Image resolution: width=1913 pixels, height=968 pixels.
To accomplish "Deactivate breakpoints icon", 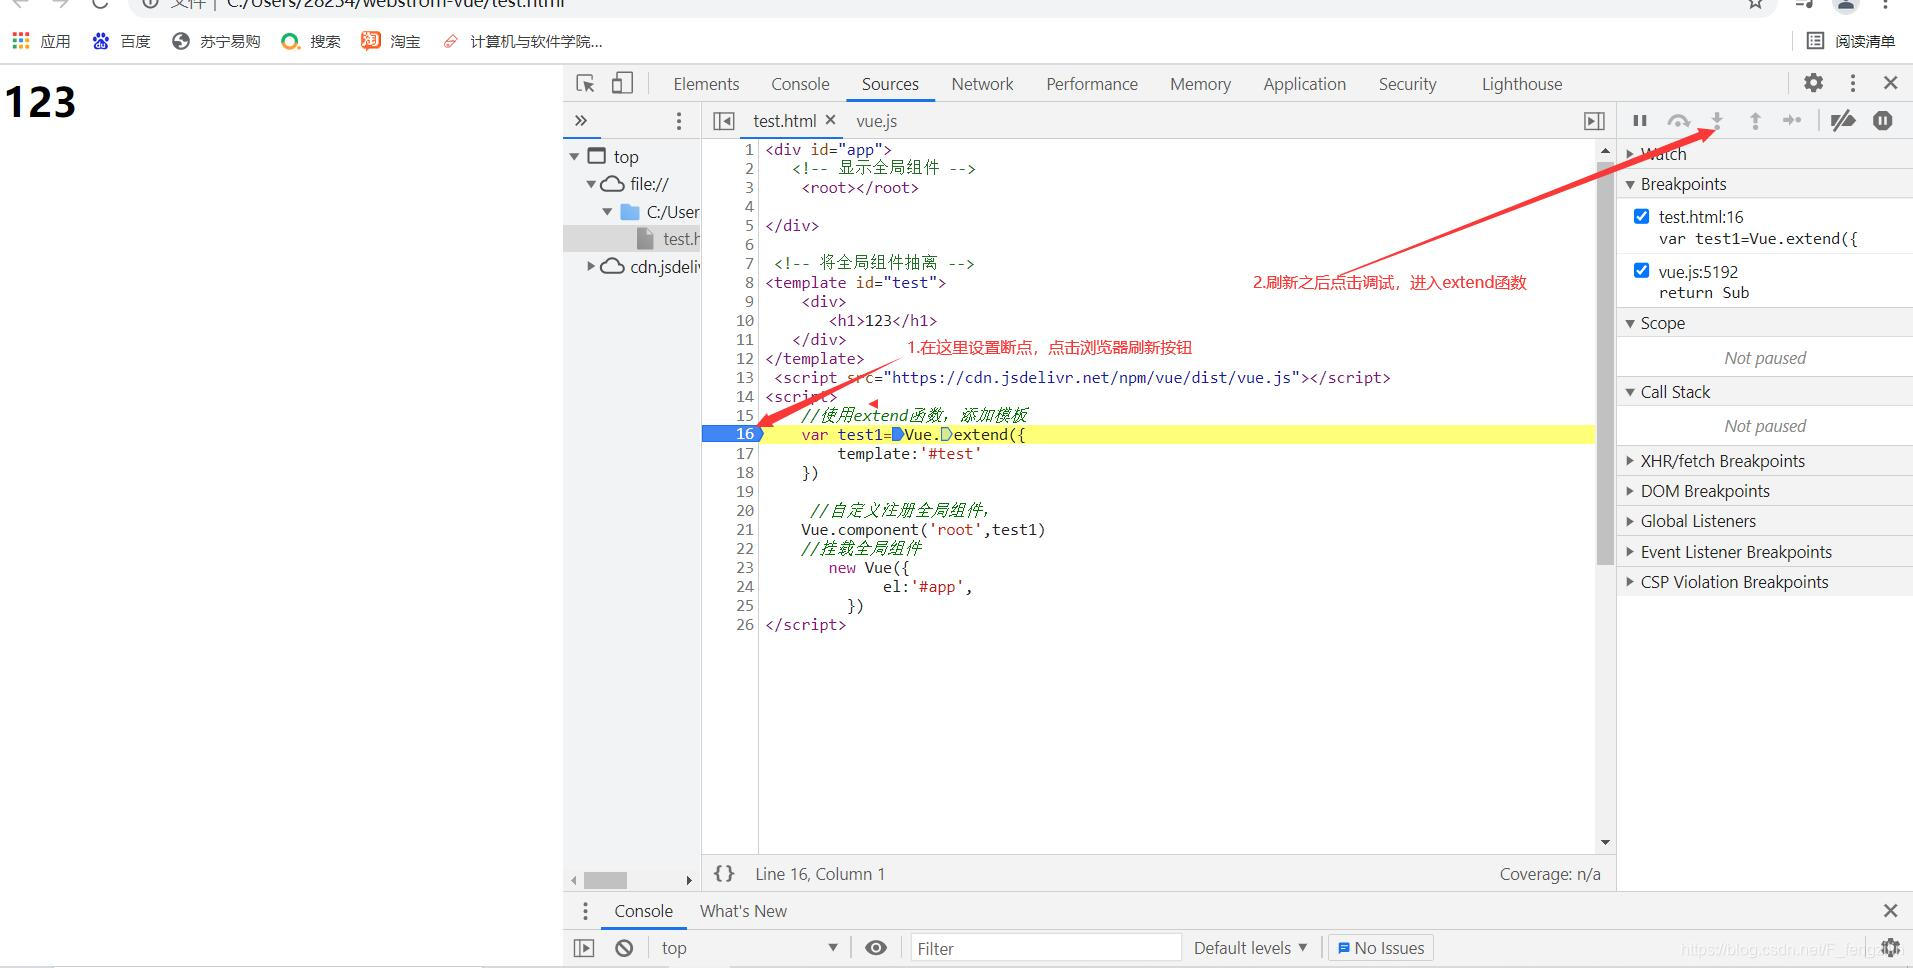I will click(x=1843, y=121).
